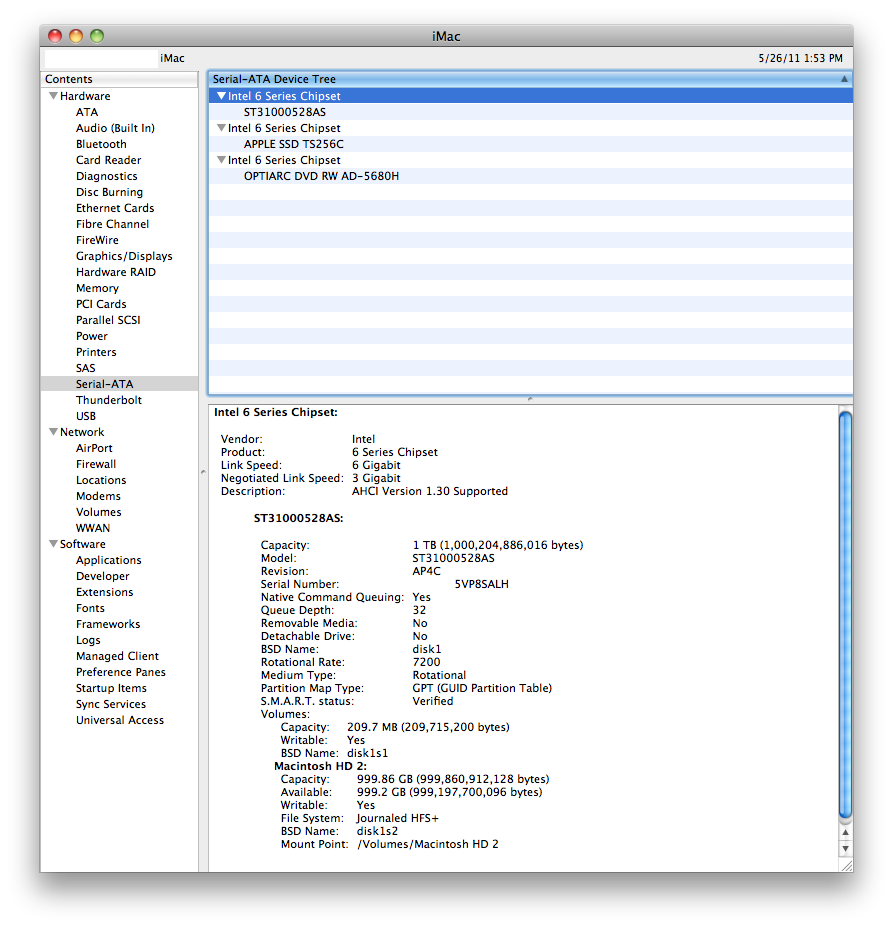Click the sidebar vertical split handle
The image size is (893, 927).
pyautogui.click(x=203, y=472)
